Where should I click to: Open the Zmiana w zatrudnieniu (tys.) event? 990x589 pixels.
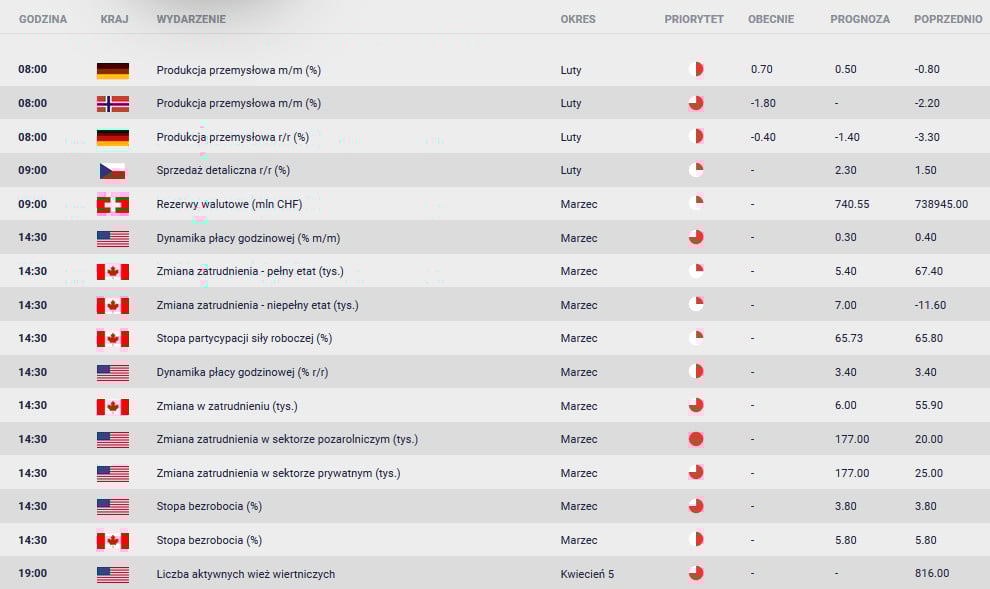[227, 406]
